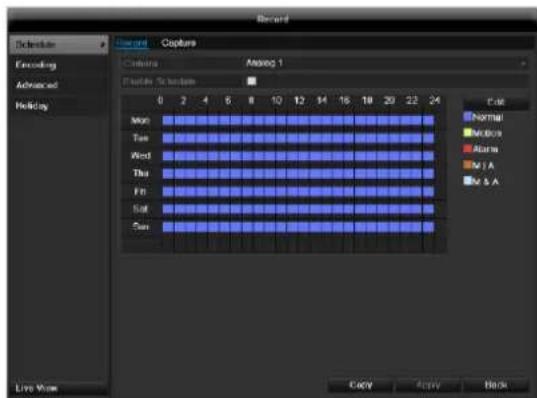Image resolution: width=537 pixels, height=398 pixels.
Task: Click the Tue schedule row bar
Action: coord(298,138)
